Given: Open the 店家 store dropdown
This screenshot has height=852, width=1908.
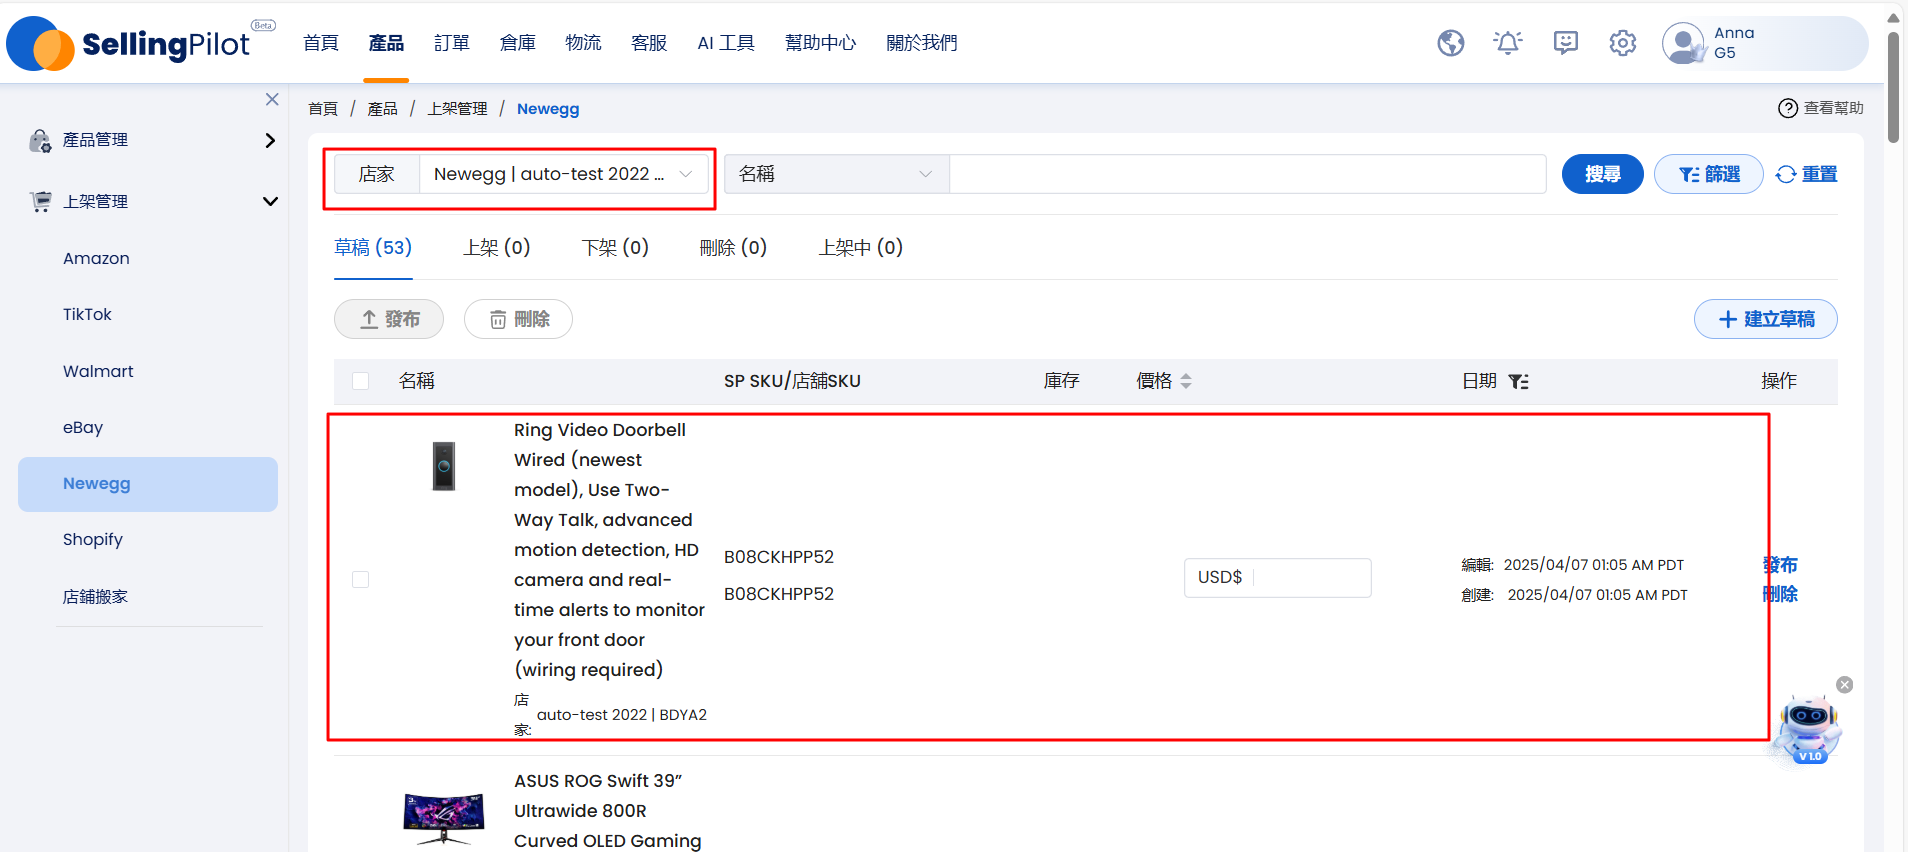Looking at the screenshot, I should click(x=564, y=174).
